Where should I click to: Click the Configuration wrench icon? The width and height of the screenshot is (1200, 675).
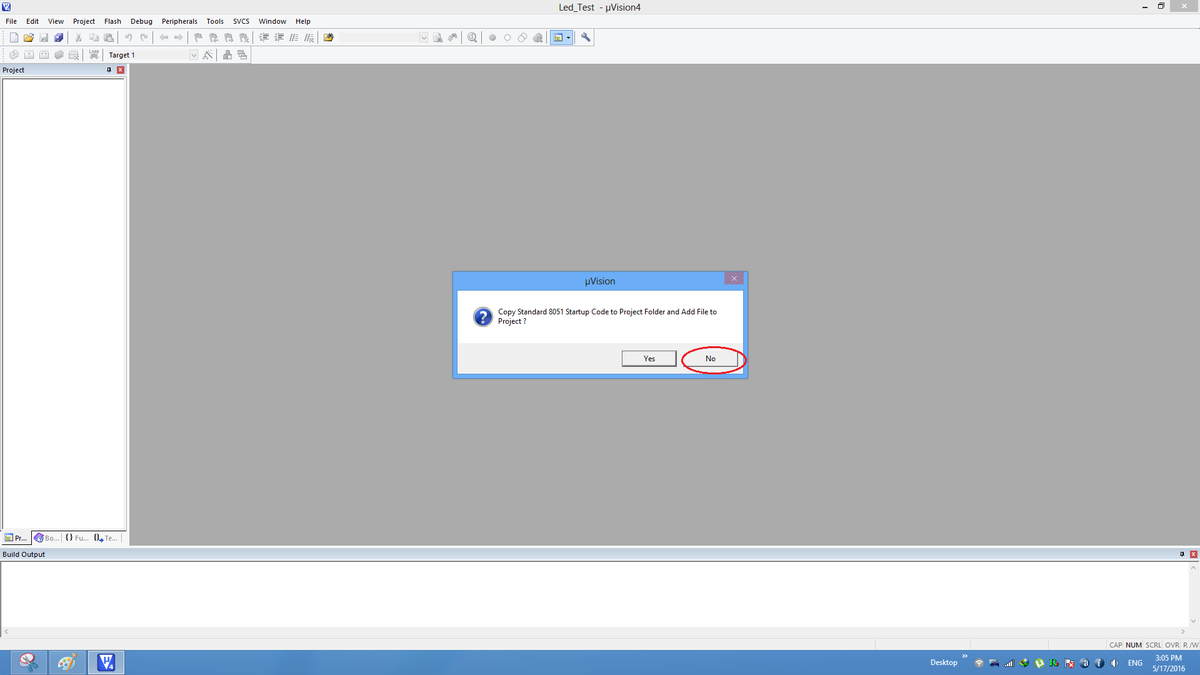pos(585,38)
